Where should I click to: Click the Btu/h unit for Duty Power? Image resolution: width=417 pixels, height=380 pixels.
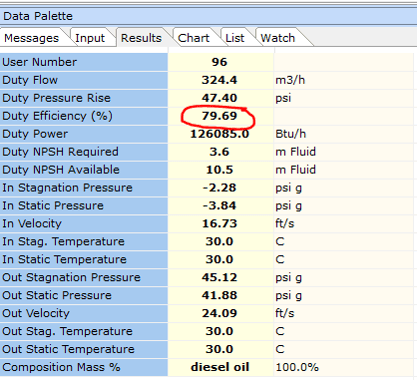tap(291, 134)
